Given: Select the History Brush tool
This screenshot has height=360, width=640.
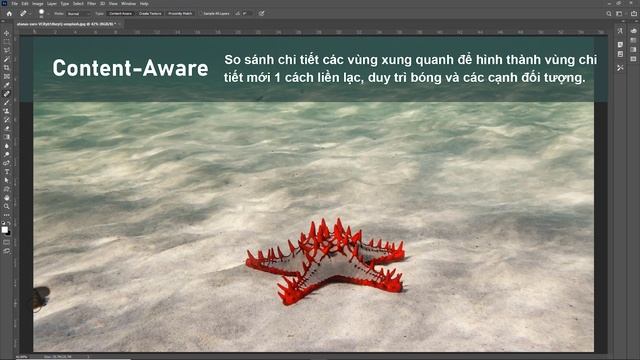Looking at the screenshot, I should pos(7,120).
